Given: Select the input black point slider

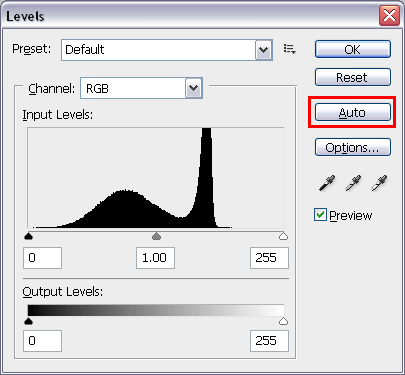Looking at the screenshot, I should point(29,236).
